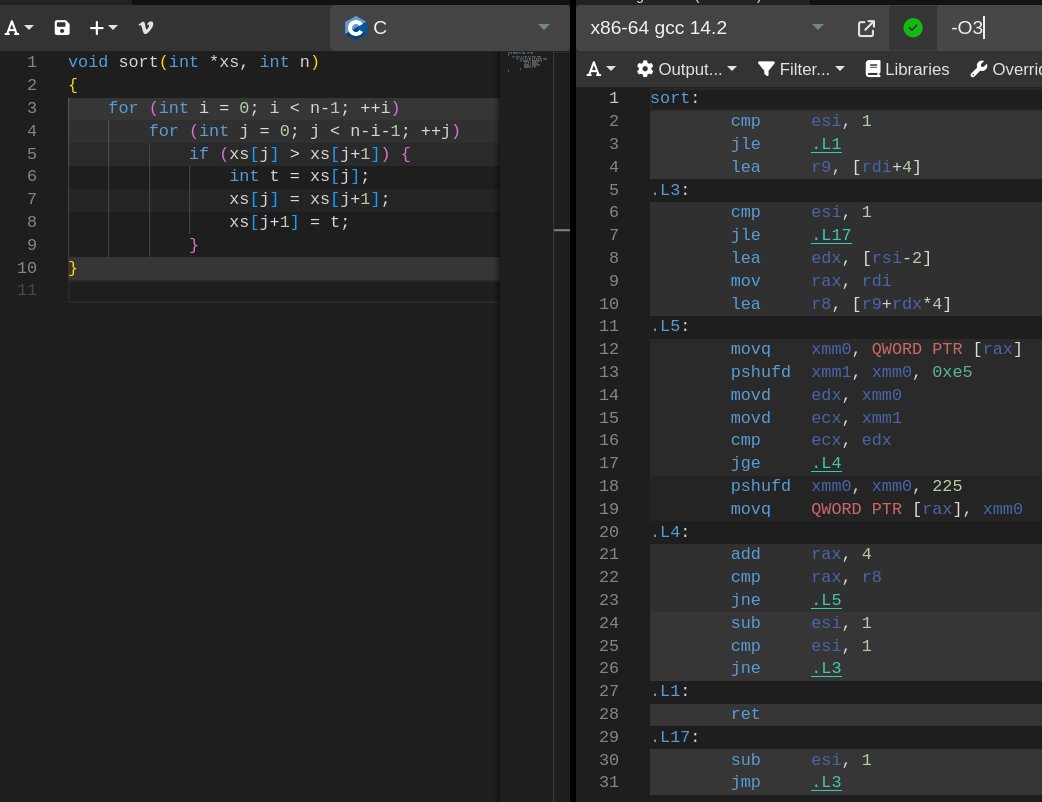Click the inner for loop with j
Viewport: 1042px width, 802px height.
pyautogui.click(x=304, y=131)
